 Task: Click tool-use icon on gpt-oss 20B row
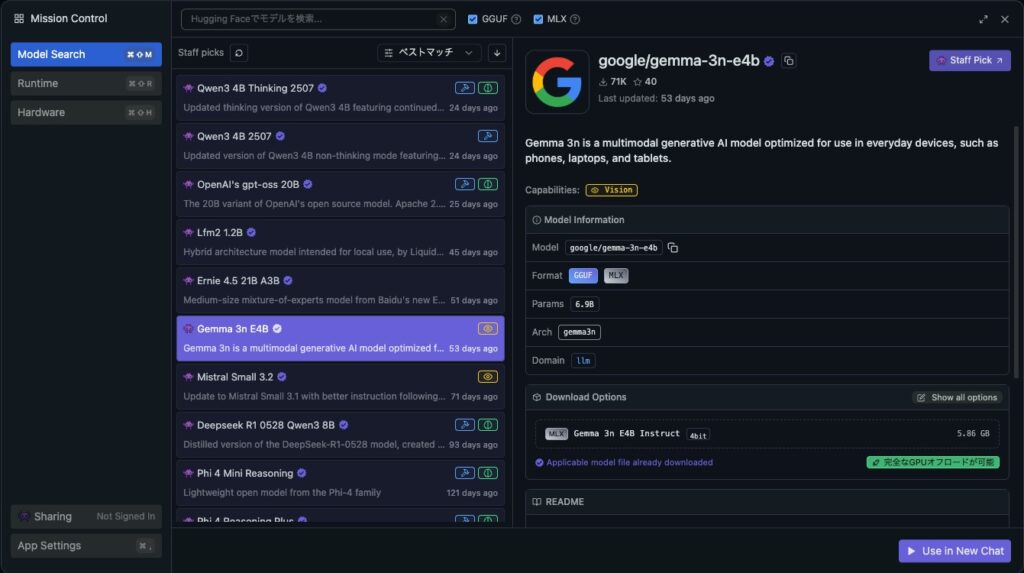464,184
